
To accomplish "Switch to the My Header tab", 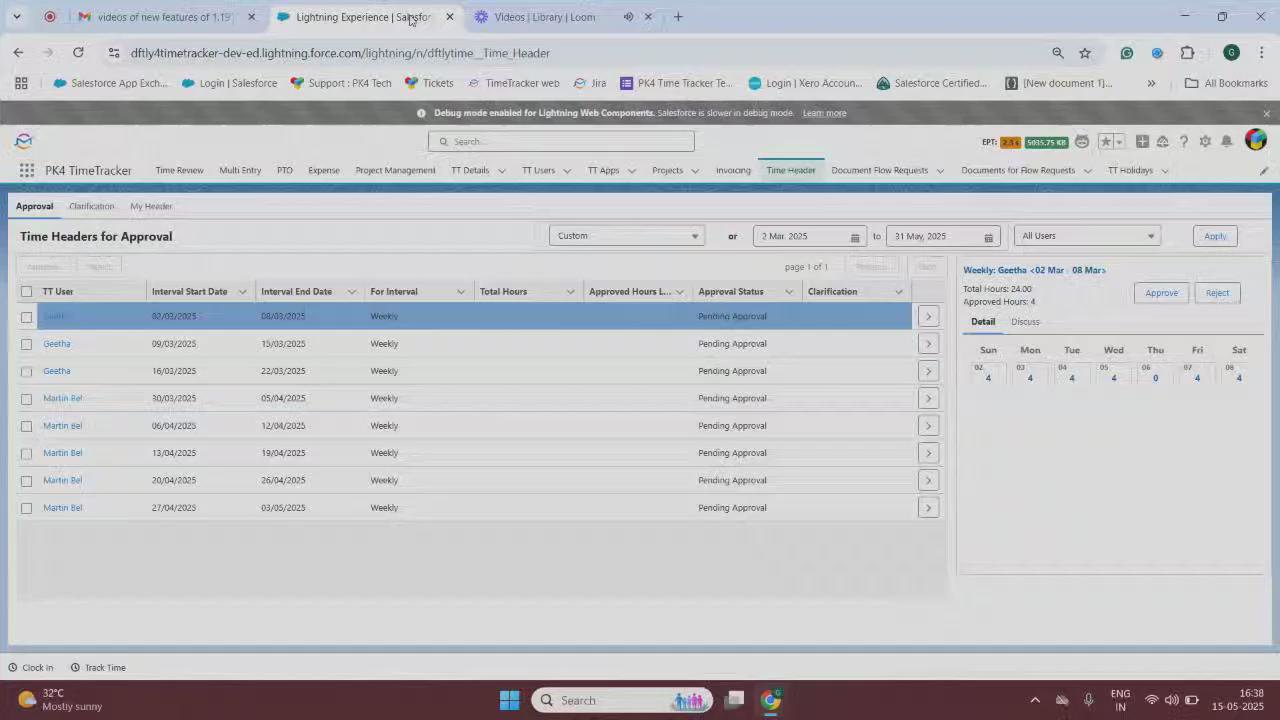I will (x=151, y=206).
